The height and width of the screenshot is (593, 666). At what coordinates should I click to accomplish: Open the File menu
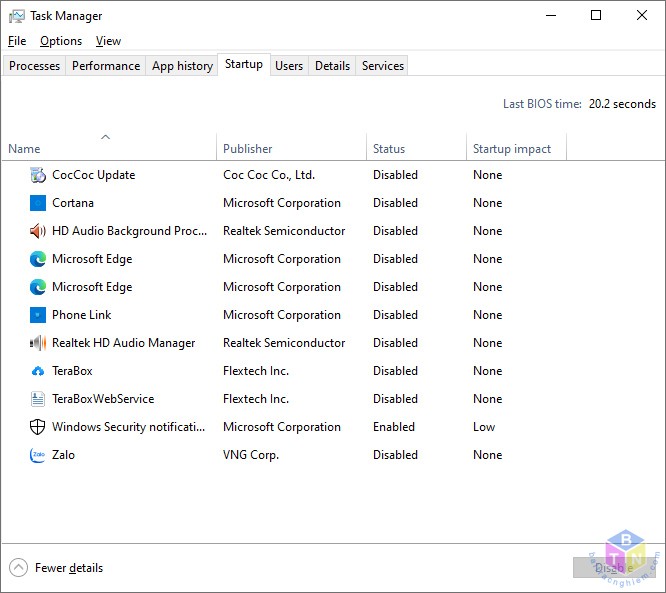click(x=17, y=41)
